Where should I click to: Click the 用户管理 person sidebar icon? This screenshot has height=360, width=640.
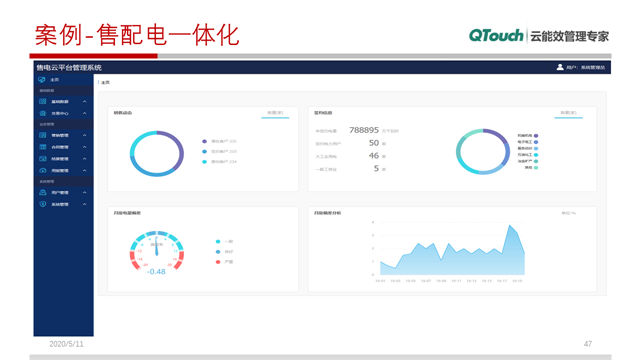click(42, 192)
